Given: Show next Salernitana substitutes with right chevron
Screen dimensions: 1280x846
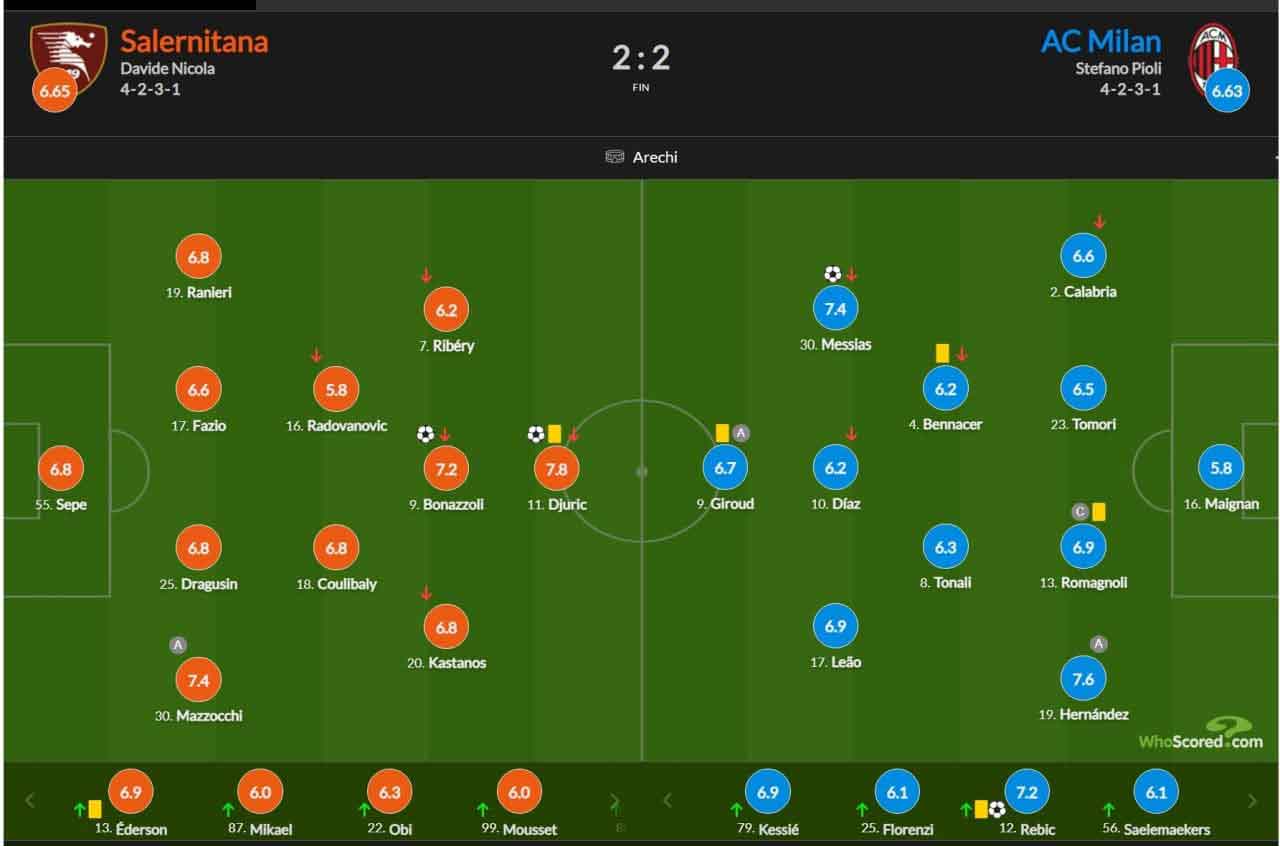Looking at the screenshot, I should (x=614, y=800).
